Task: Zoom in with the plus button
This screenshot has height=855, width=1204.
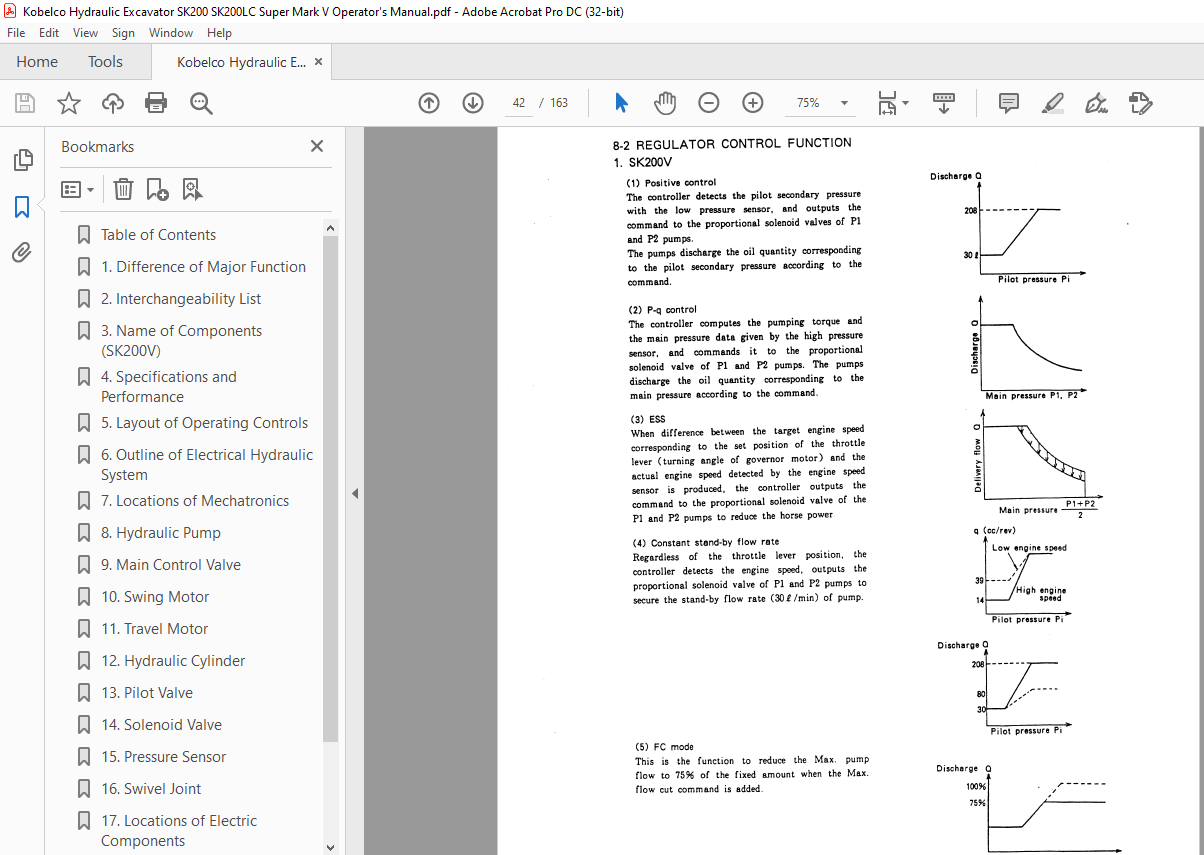Action: coord(753,103)
